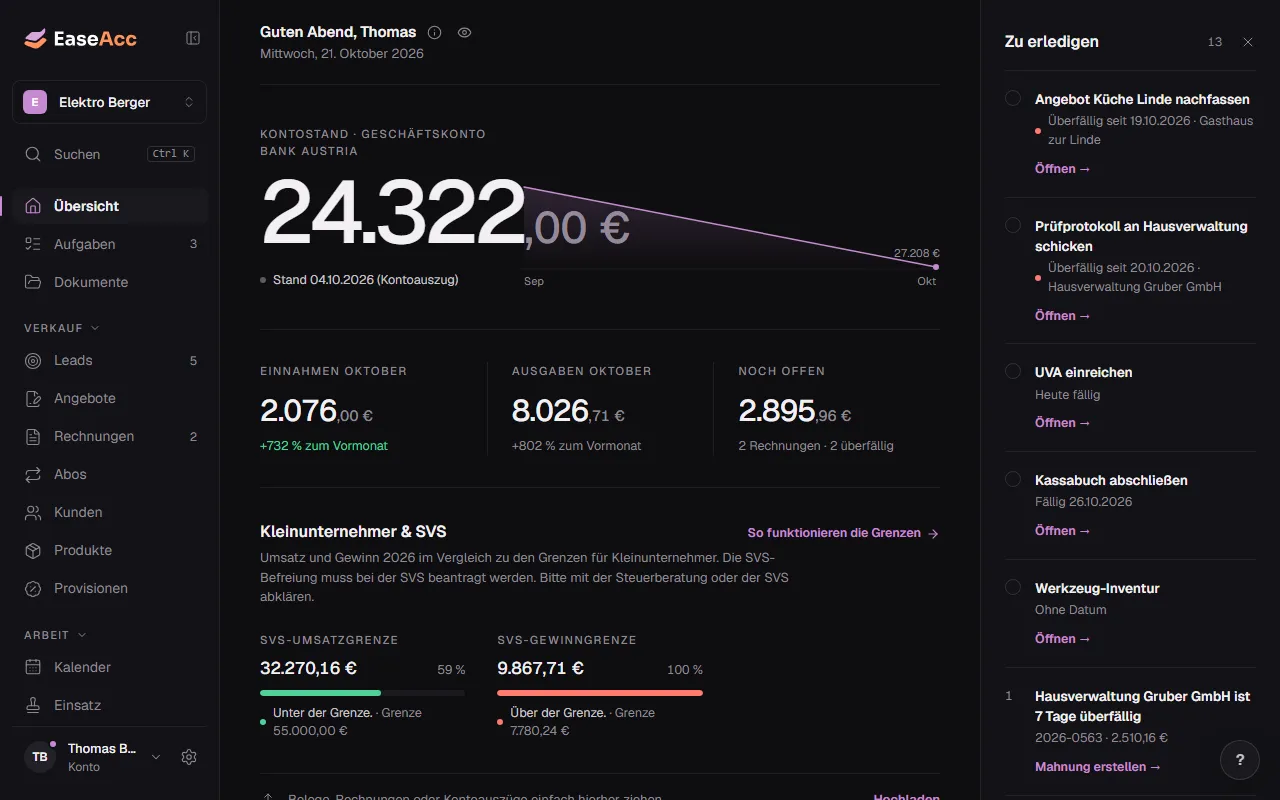Viewport: 1280px width, 800px height.
Task: Click the Kunden people icon
Action: [33, 512]
